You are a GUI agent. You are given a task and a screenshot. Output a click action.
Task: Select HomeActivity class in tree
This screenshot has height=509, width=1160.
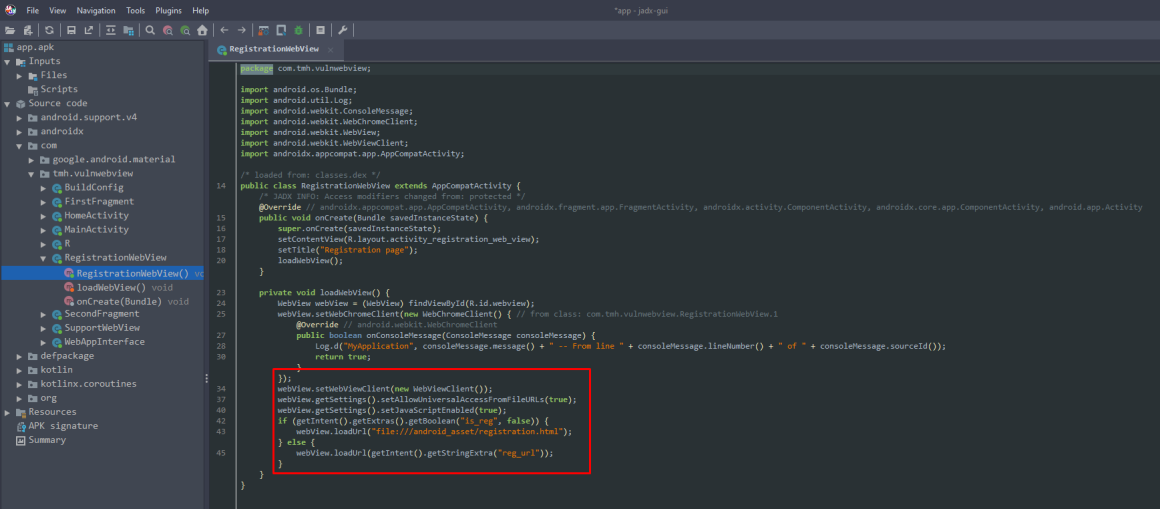tap(90, 216)
